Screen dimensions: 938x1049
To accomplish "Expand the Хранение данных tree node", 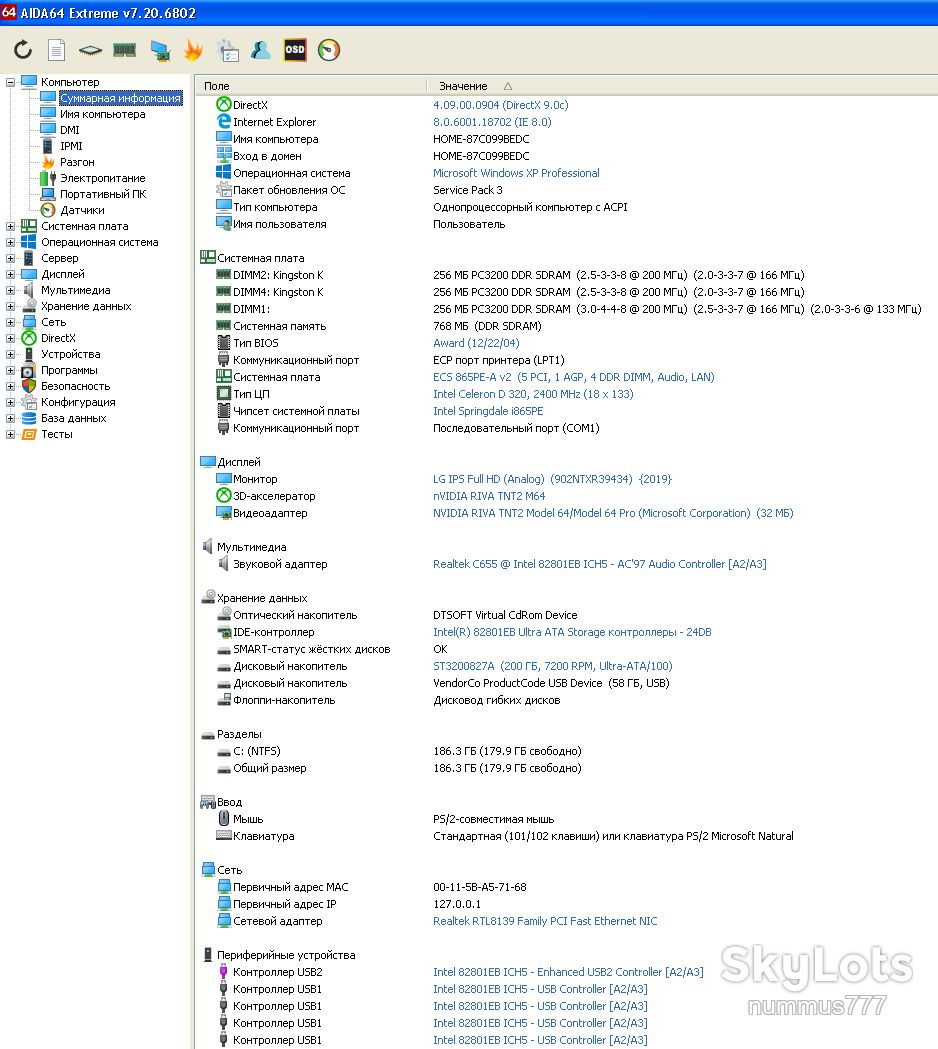I will 10,306.
